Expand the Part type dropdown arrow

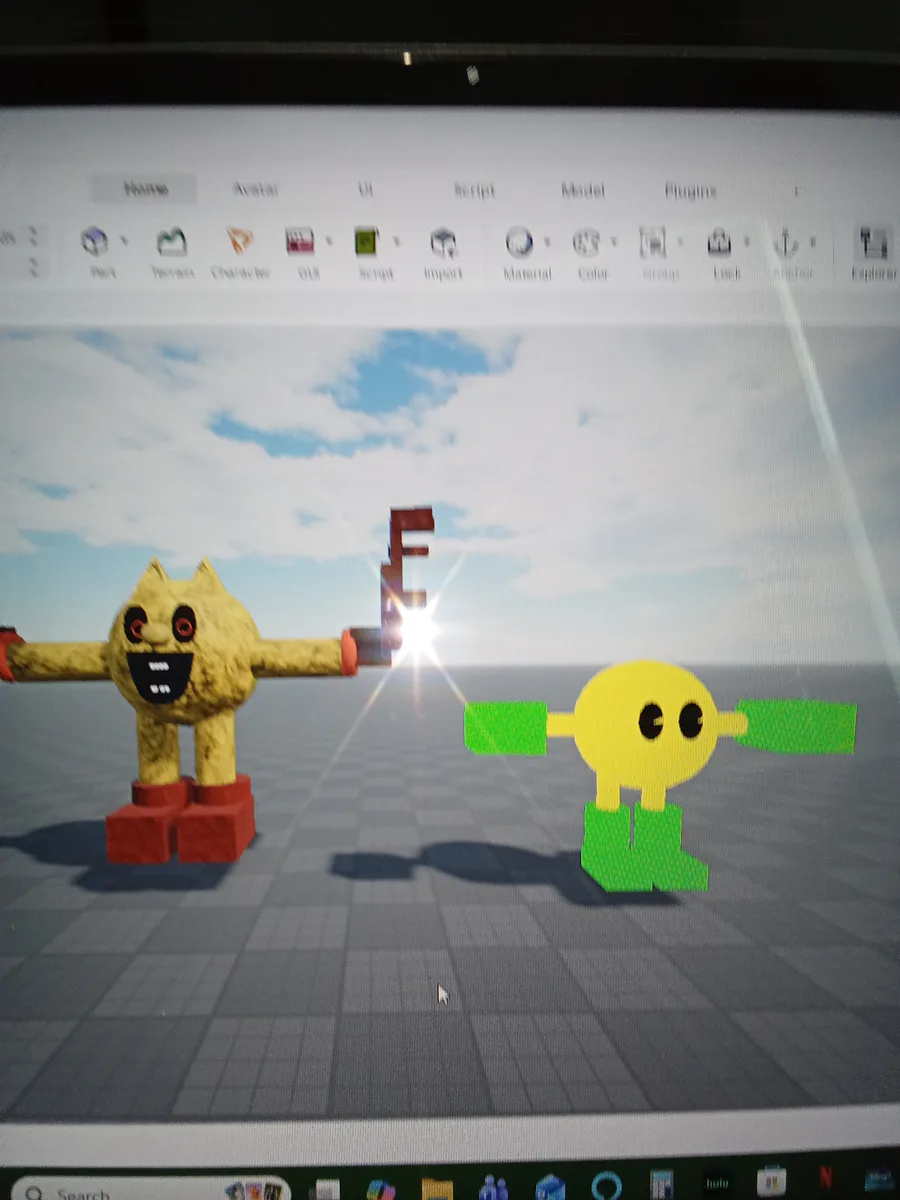click(x=125, y=241)
